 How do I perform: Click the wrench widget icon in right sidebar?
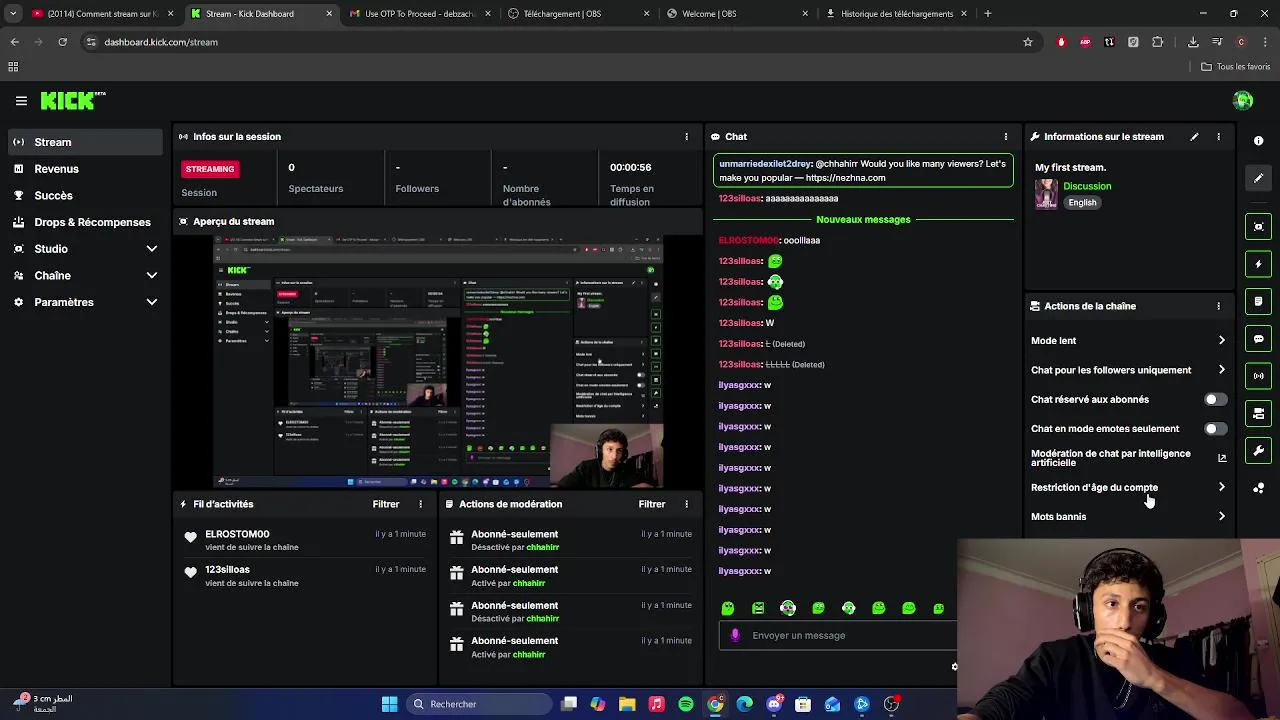pyautogui.click(x=1258, y=451)
